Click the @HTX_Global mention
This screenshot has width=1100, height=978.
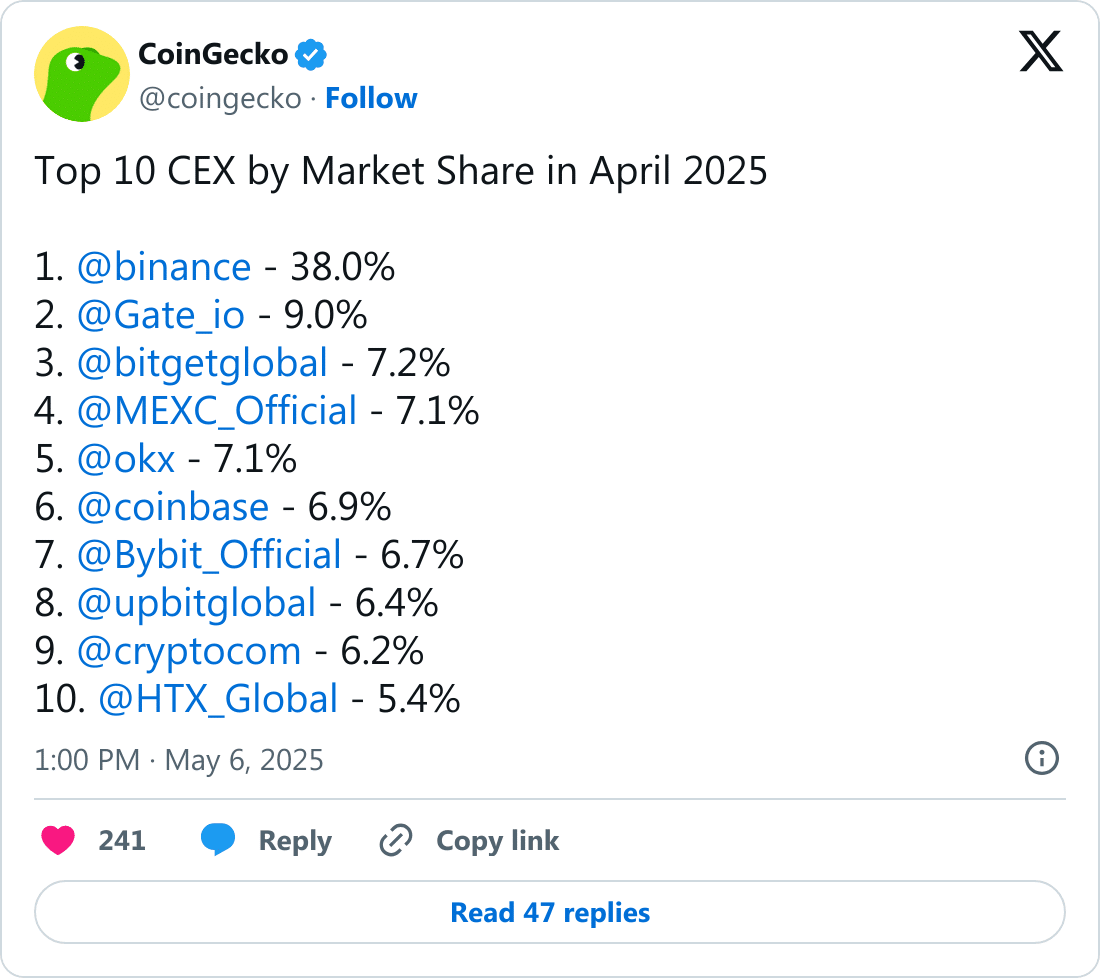pos(218,699)
